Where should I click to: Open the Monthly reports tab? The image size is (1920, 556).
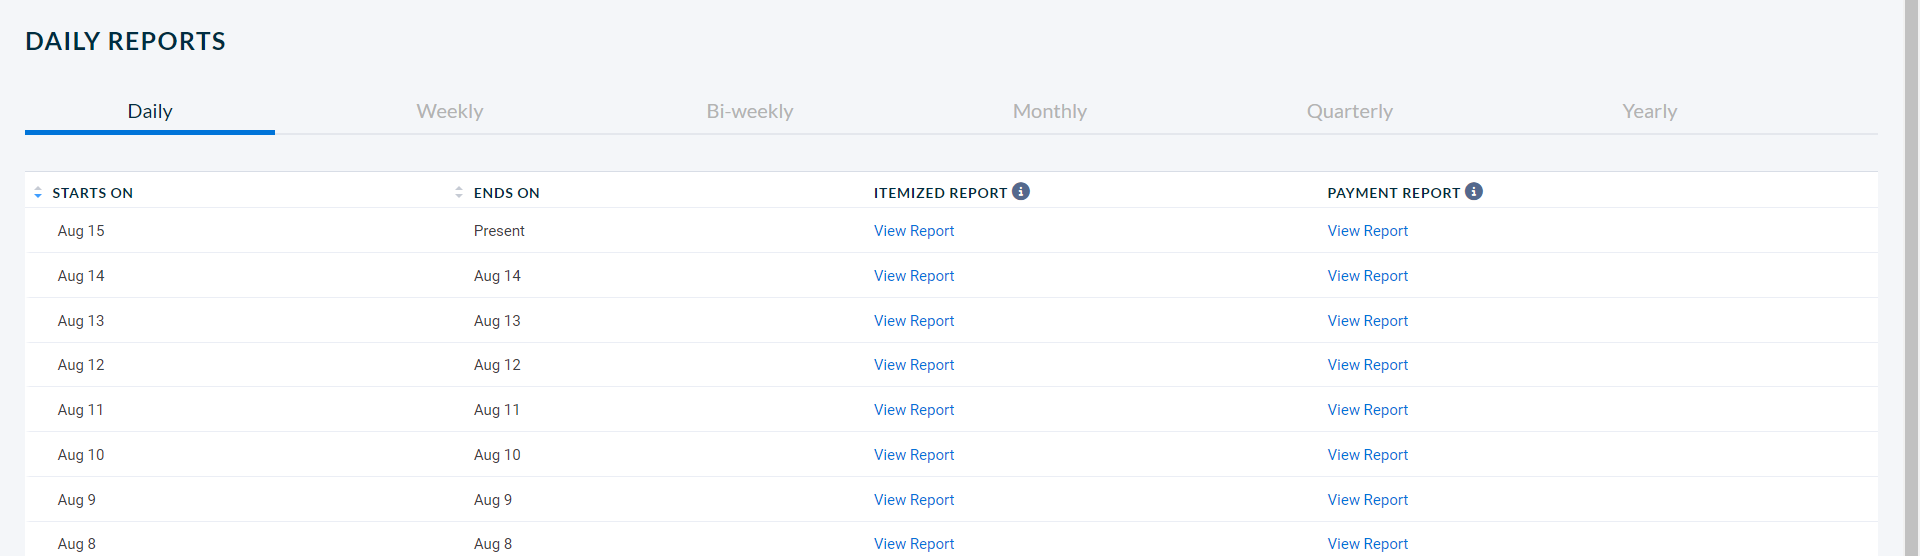[x=1050, y=111]
